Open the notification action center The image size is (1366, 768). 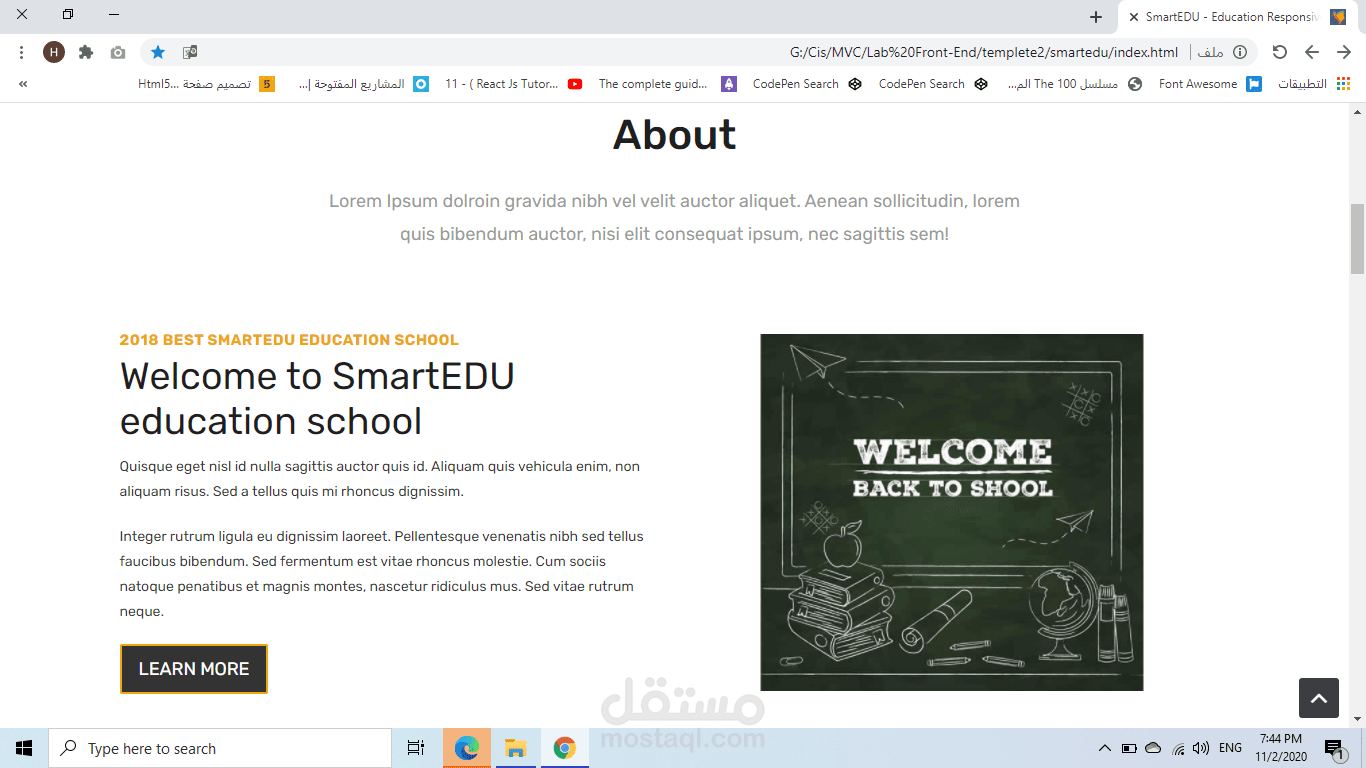coord(1333,748)
